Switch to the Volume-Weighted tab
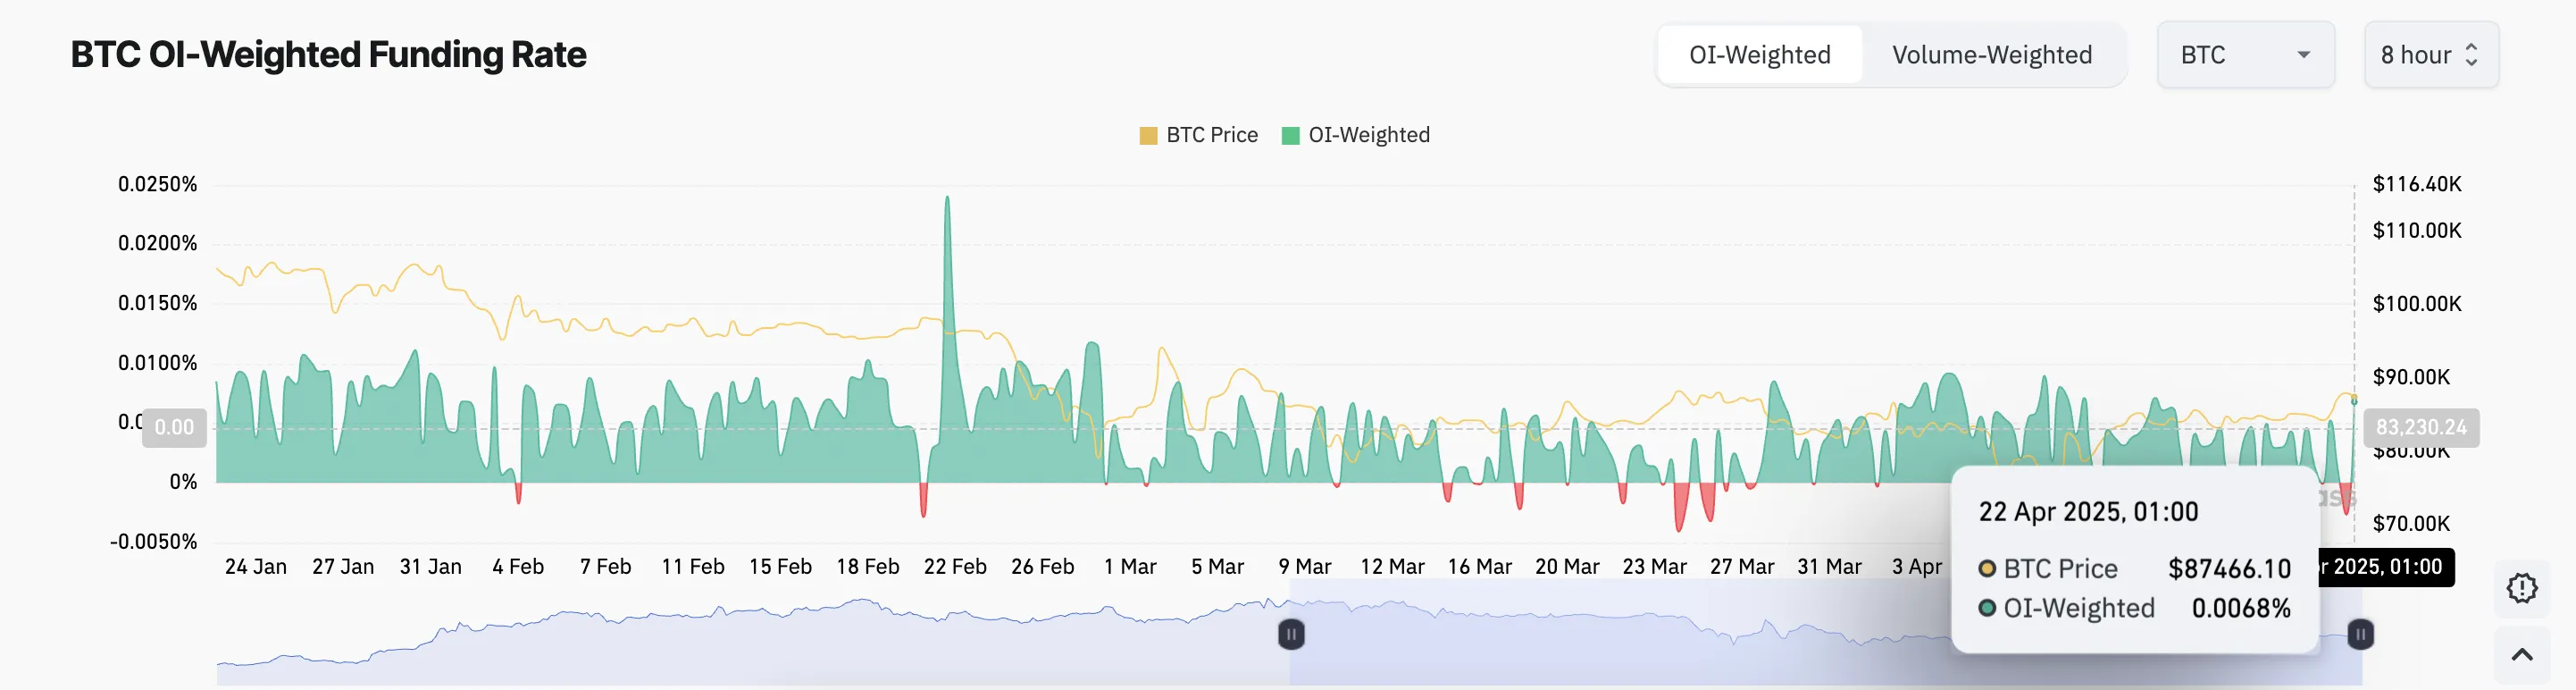2576x690 pixels. tap(1991, 55)
